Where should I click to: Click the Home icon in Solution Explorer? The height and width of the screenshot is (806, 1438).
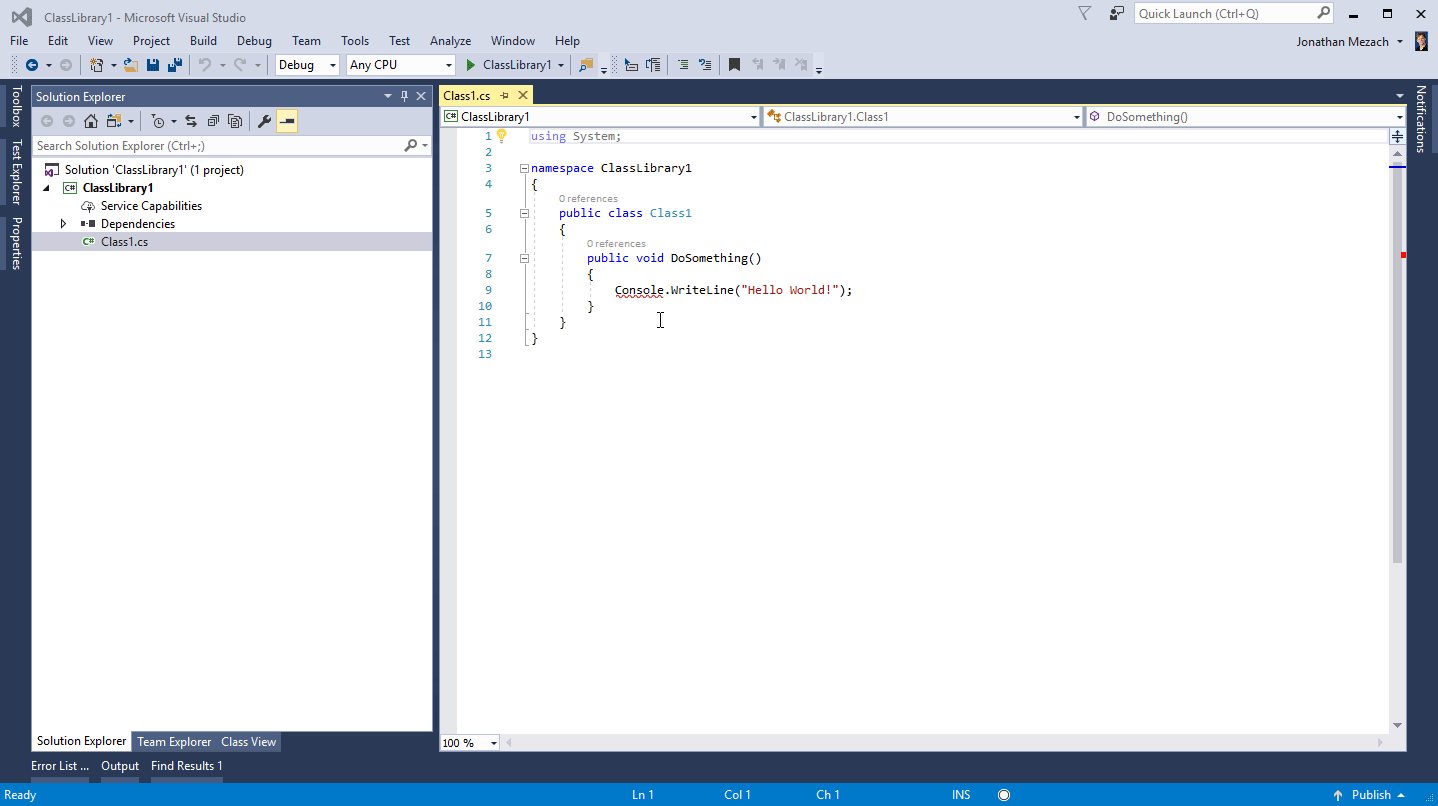(x=91, y=121)
